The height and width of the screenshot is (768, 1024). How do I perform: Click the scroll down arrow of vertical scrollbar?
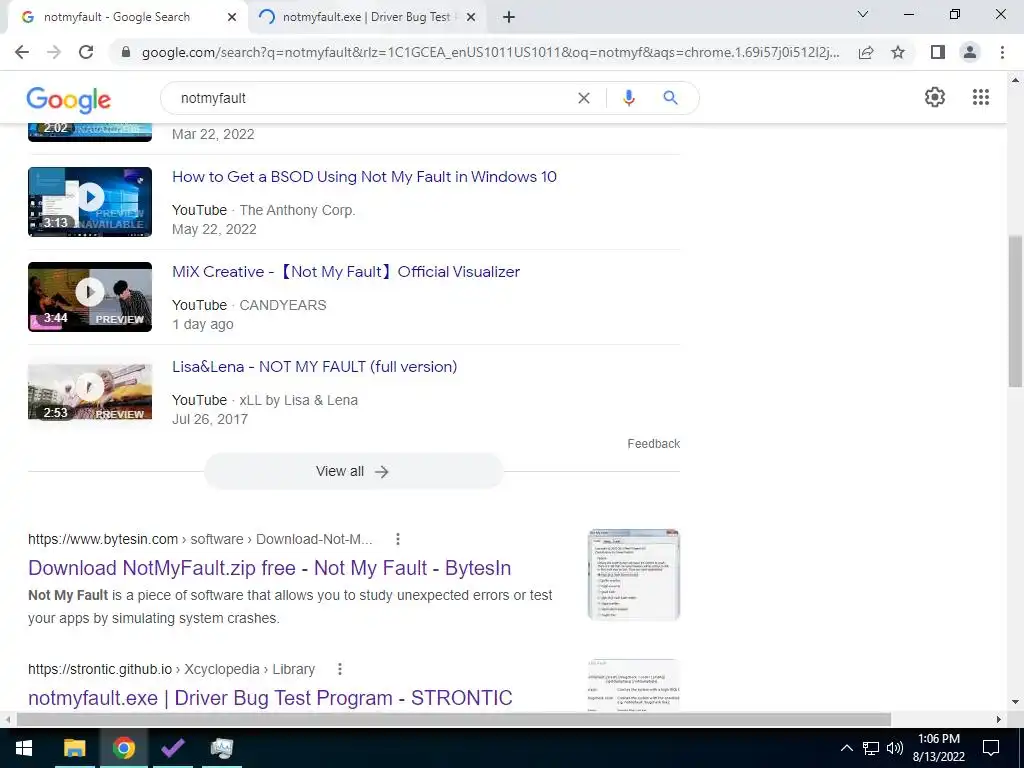[x=1015, y=703]
